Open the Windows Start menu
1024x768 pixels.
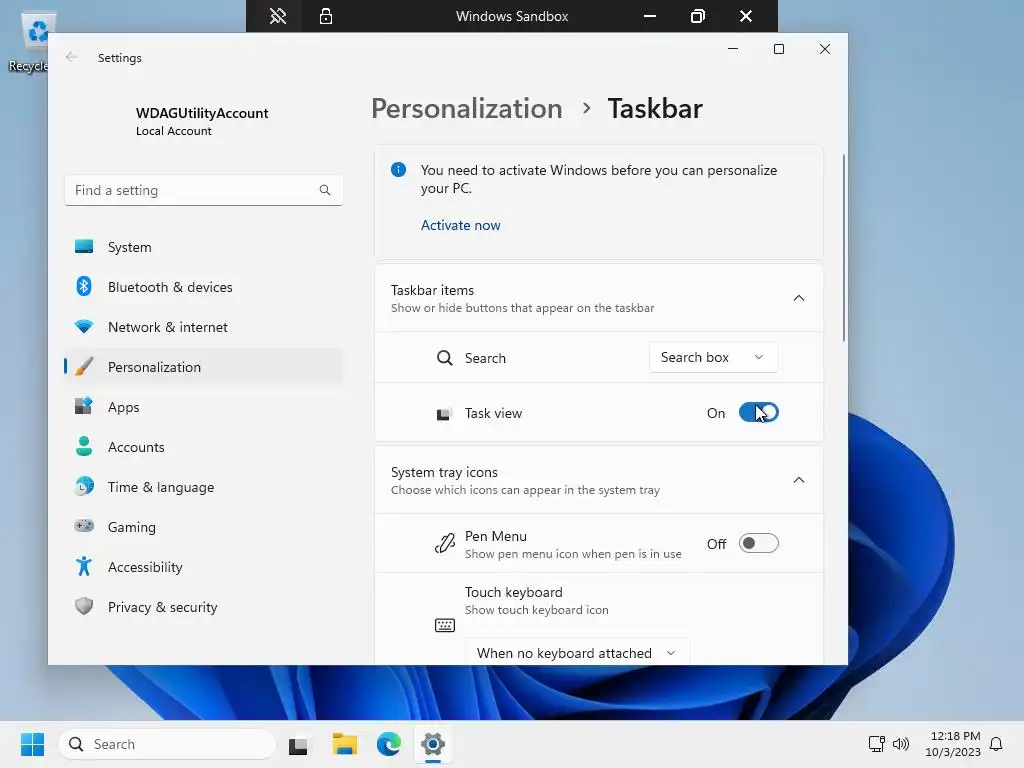click(33, 744)
